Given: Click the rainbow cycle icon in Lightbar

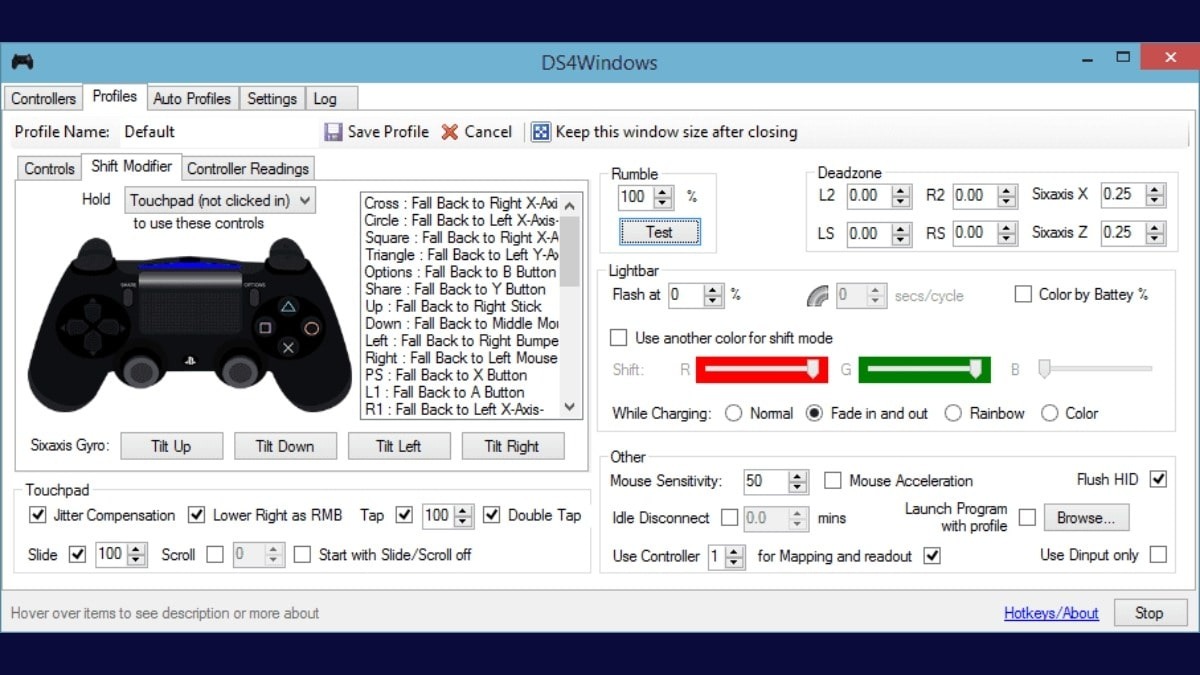Looking at the screenshot, I should 818,295.
